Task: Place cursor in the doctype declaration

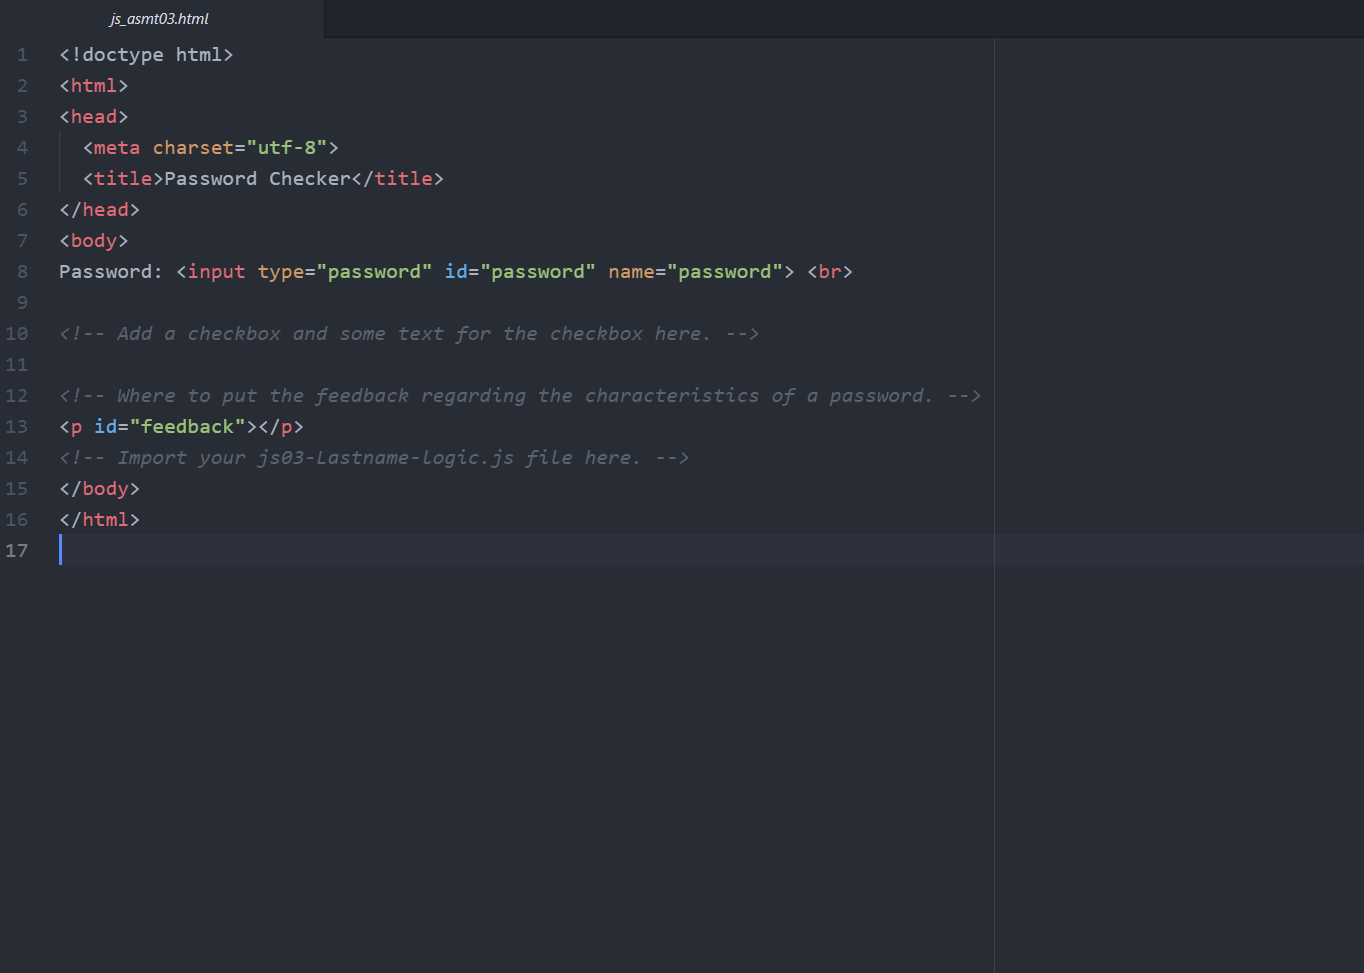Action: pos(145,54)
